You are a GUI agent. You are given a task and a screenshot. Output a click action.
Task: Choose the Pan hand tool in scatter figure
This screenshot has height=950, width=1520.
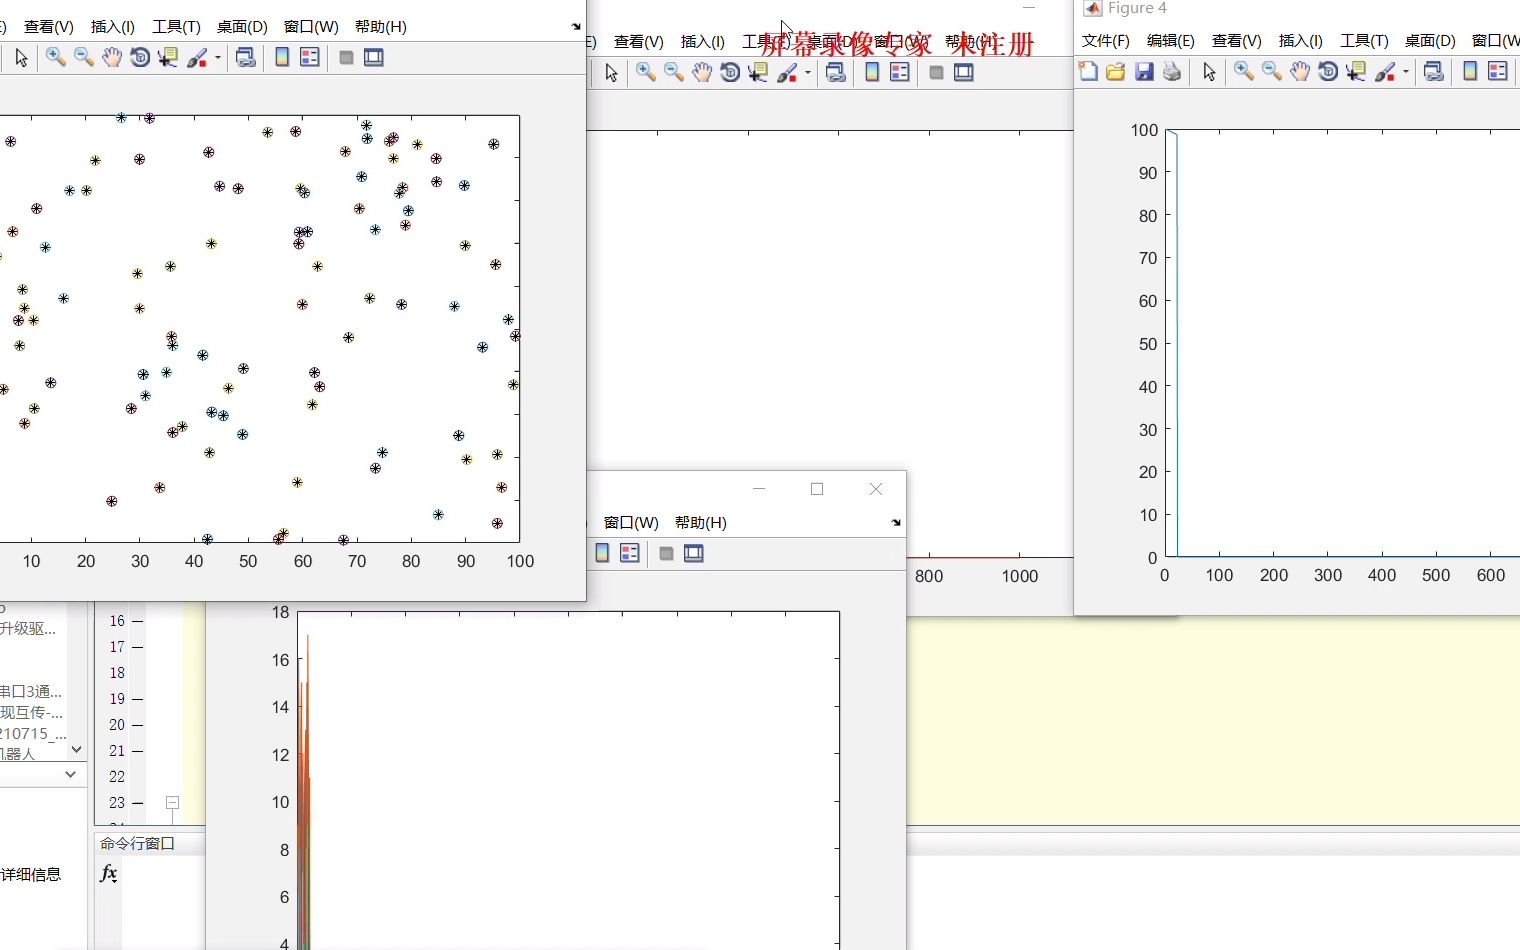tap(112, 58)
